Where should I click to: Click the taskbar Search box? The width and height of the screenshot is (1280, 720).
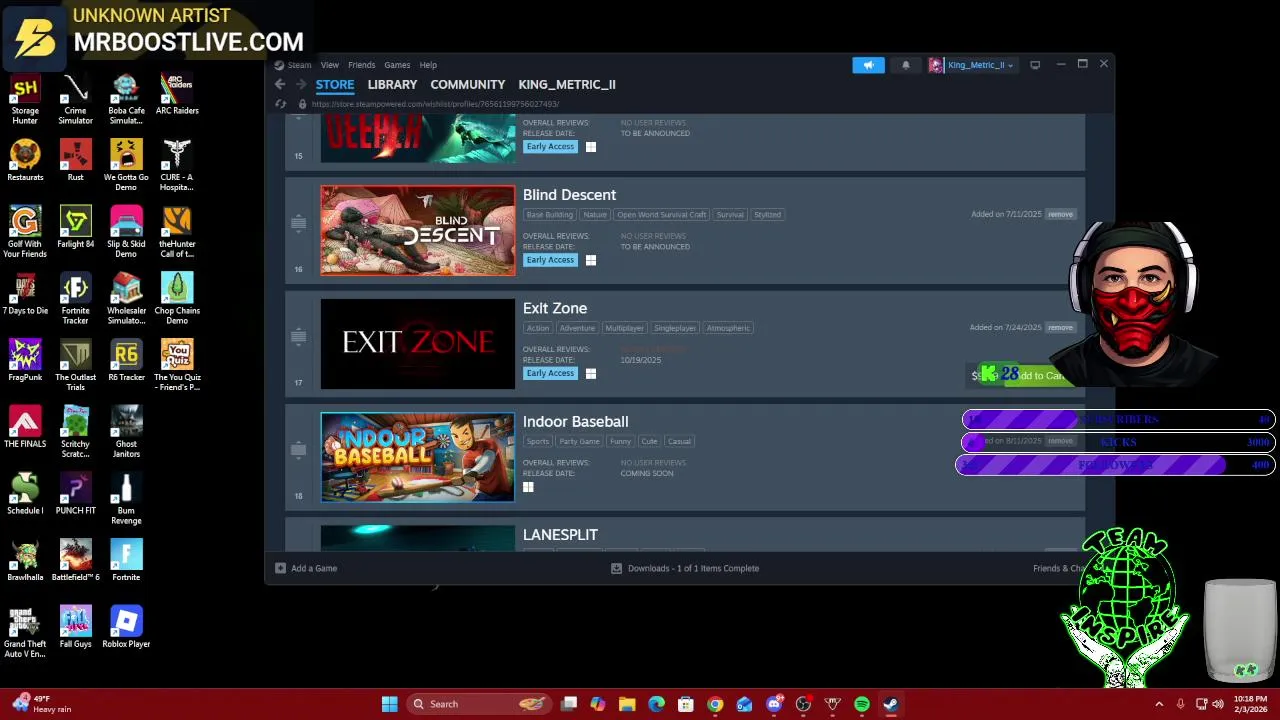[478, 704]
